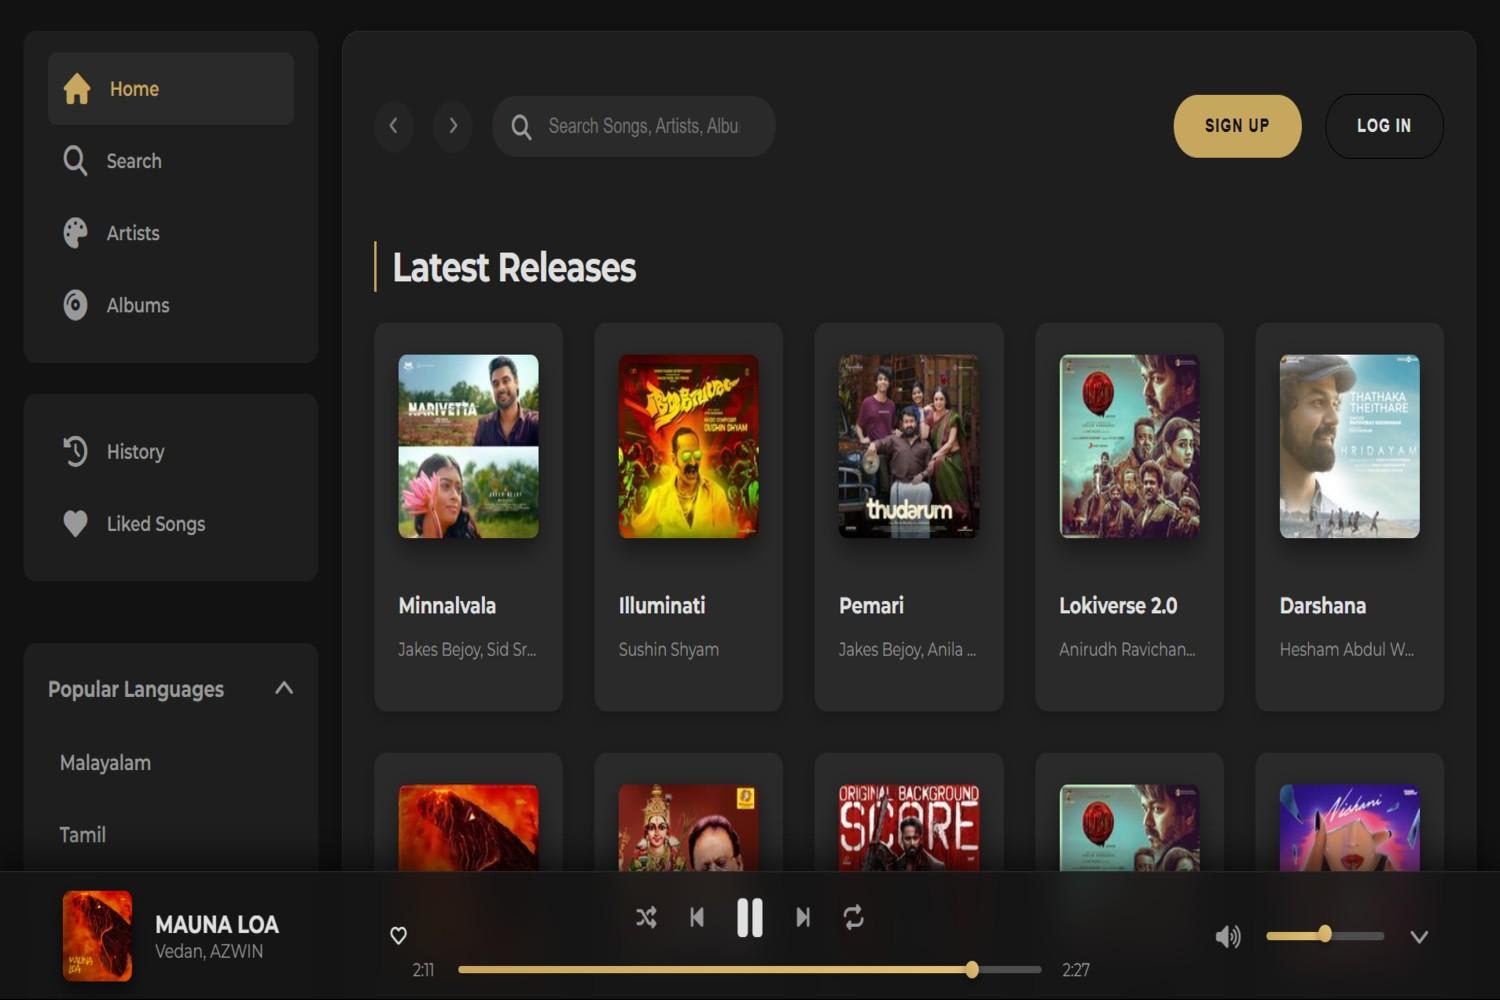
Task: Click Vedan, AZWIN artist text in player
Action: tap(209, 952)
